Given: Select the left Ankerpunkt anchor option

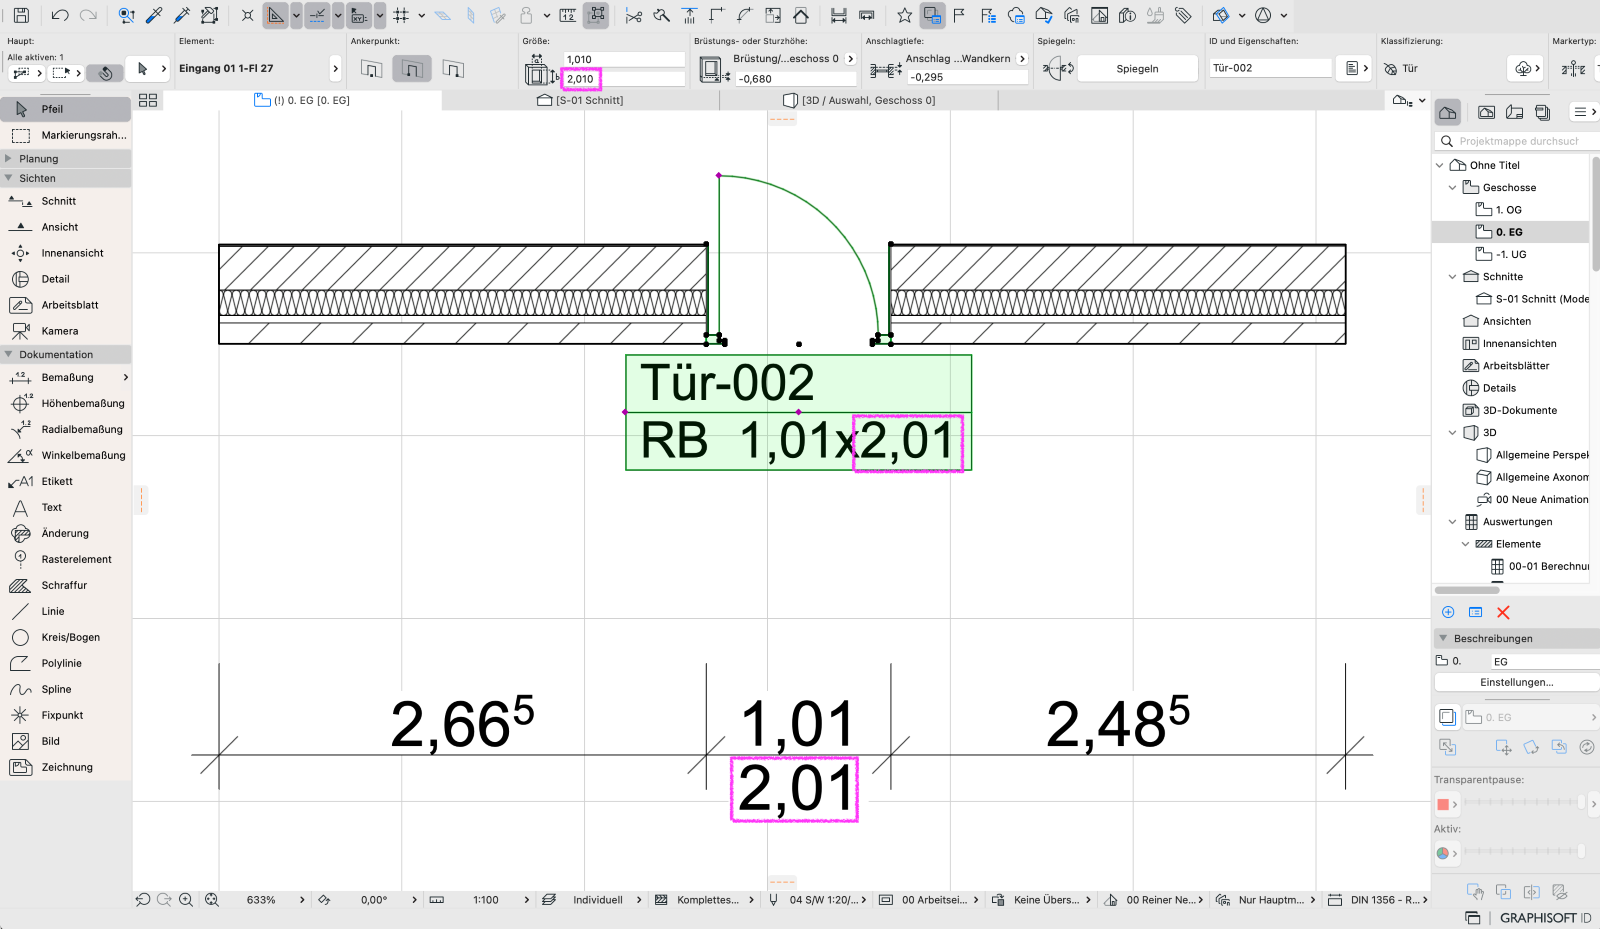Looking at the screenshot, I should (371, 69).
